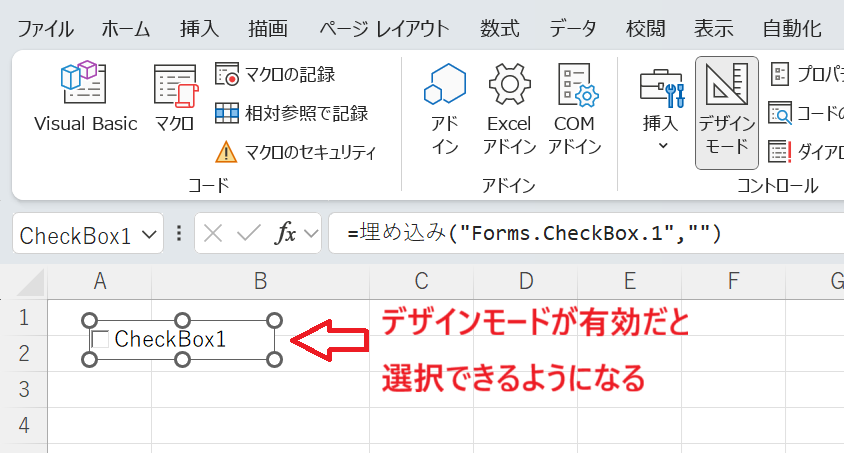Screen dimensions: 844x453
Task: Open the アドイン add-ins icon
Action: coord(445,108)
